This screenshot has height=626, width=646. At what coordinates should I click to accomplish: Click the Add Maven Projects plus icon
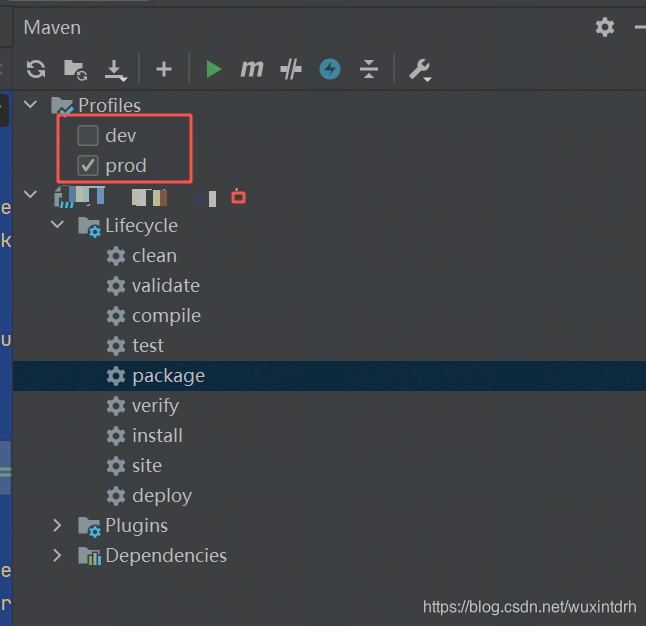[164, 69]
